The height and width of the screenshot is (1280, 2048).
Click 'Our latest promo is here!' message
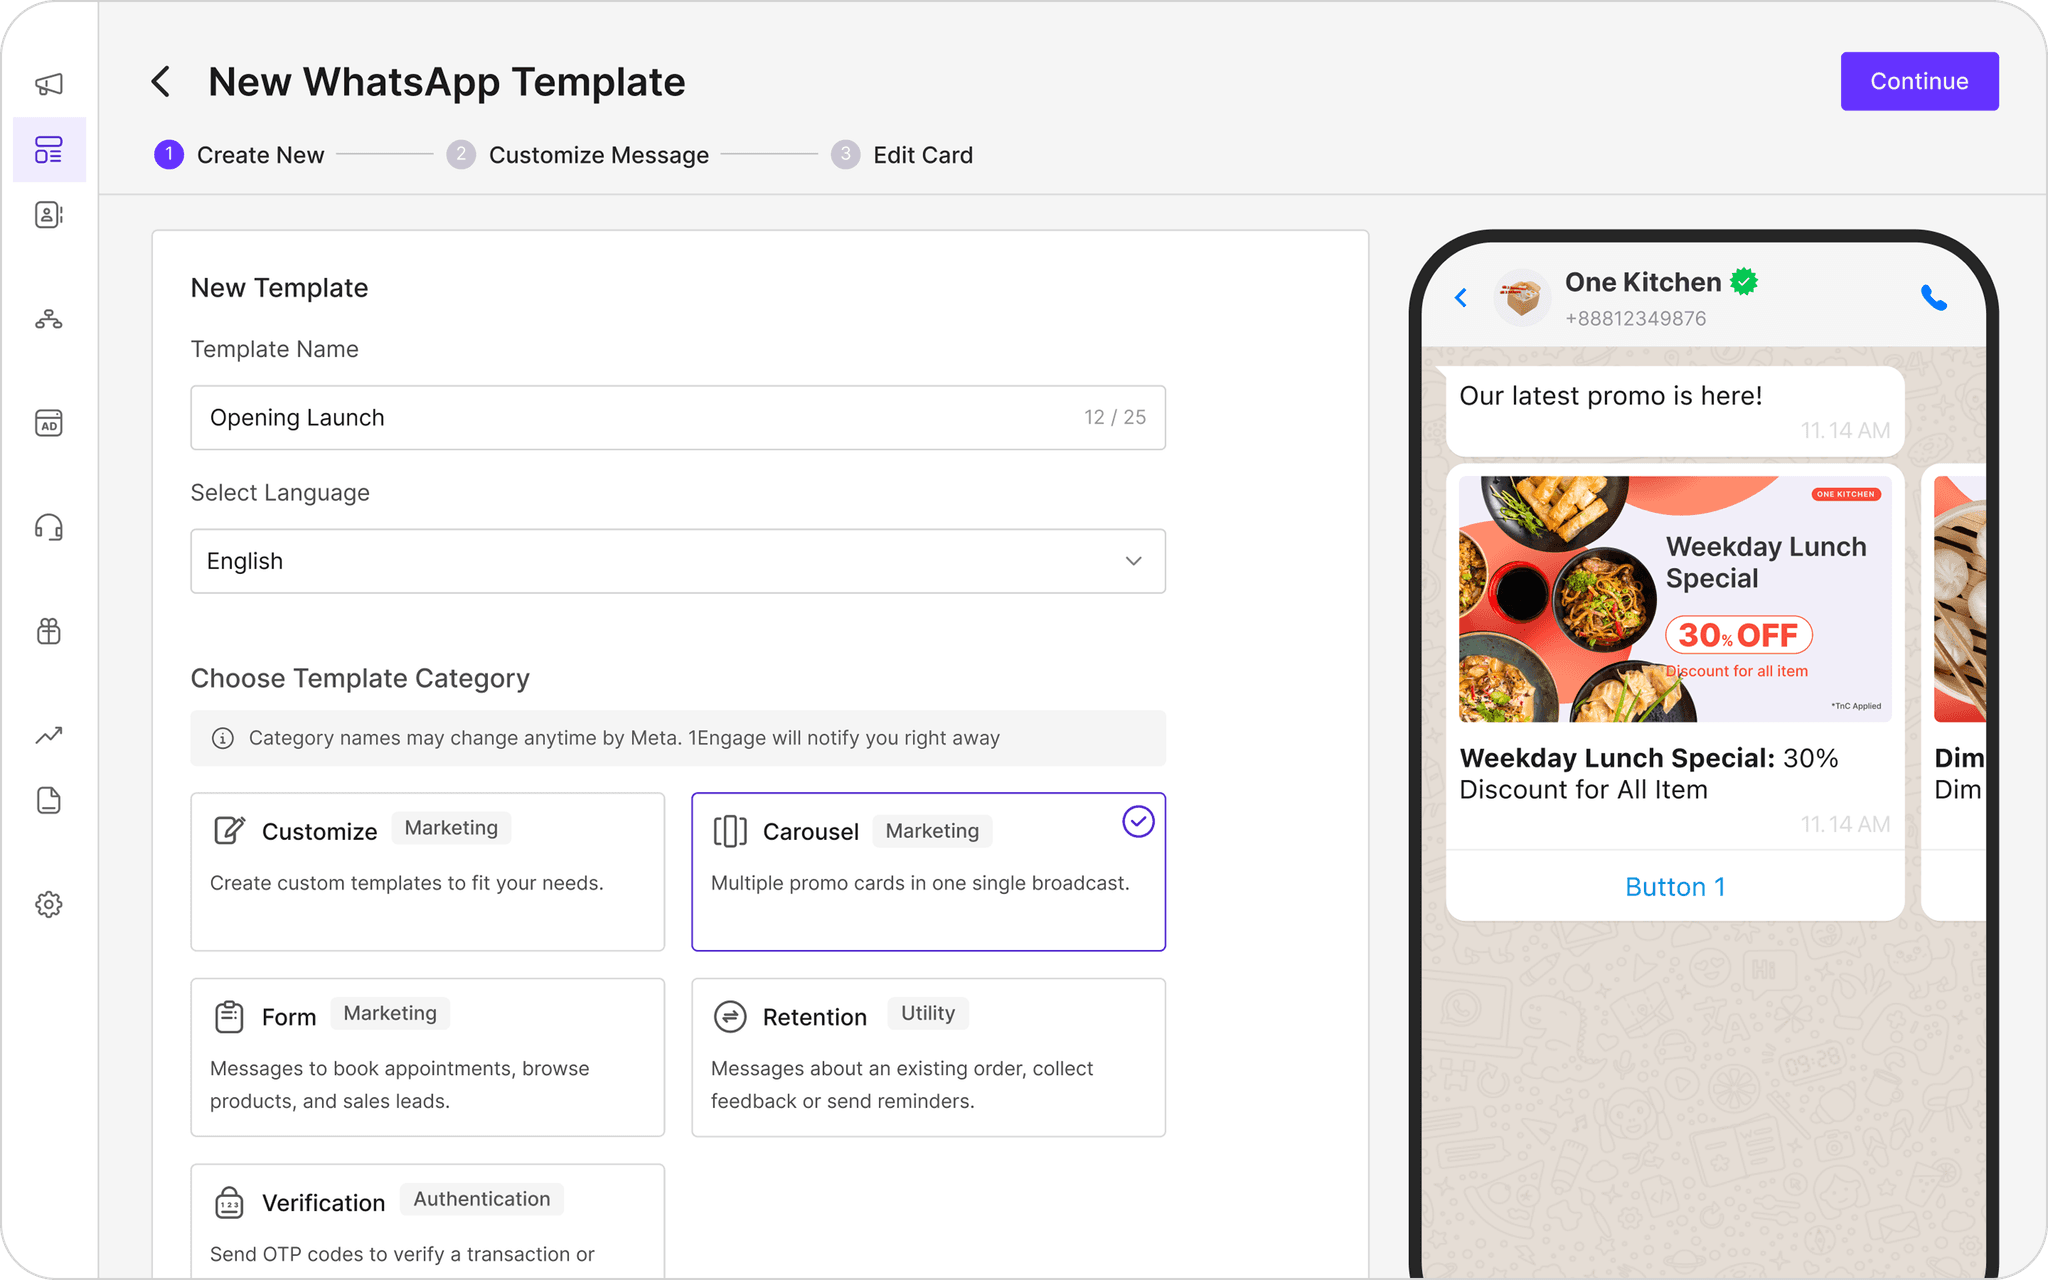click(x=1611, y=396)
